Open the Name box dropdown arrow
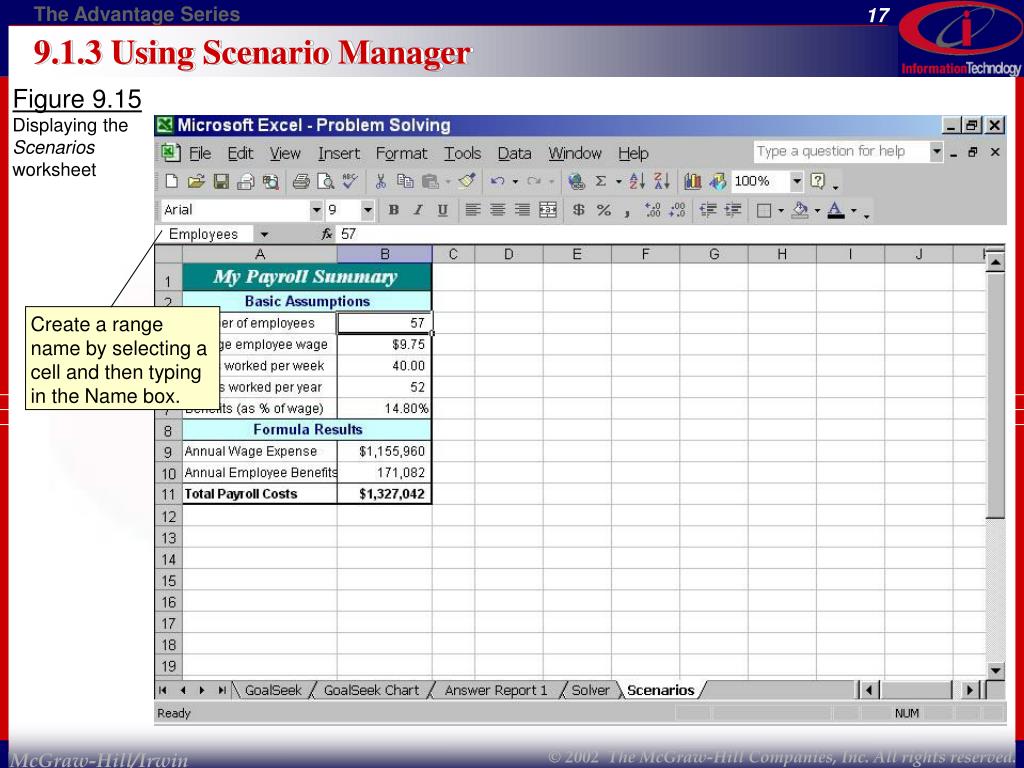 (264, 234)
